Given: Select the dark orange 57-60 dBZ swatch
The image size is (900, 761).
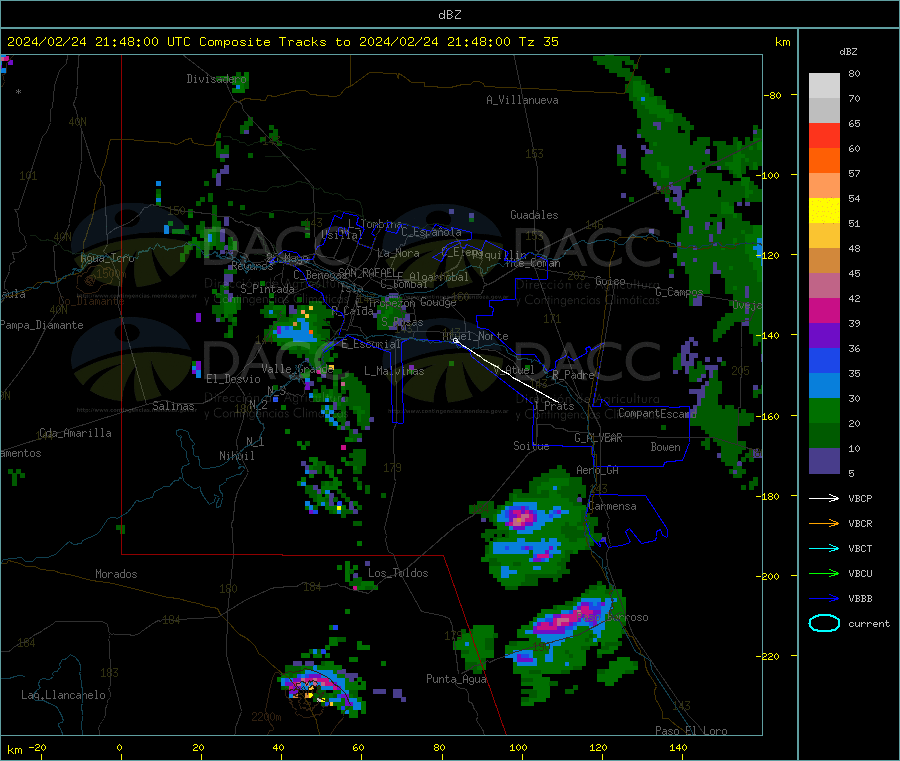Looking at the screenshot, I should pyautogui.click(x=824, y=161).
